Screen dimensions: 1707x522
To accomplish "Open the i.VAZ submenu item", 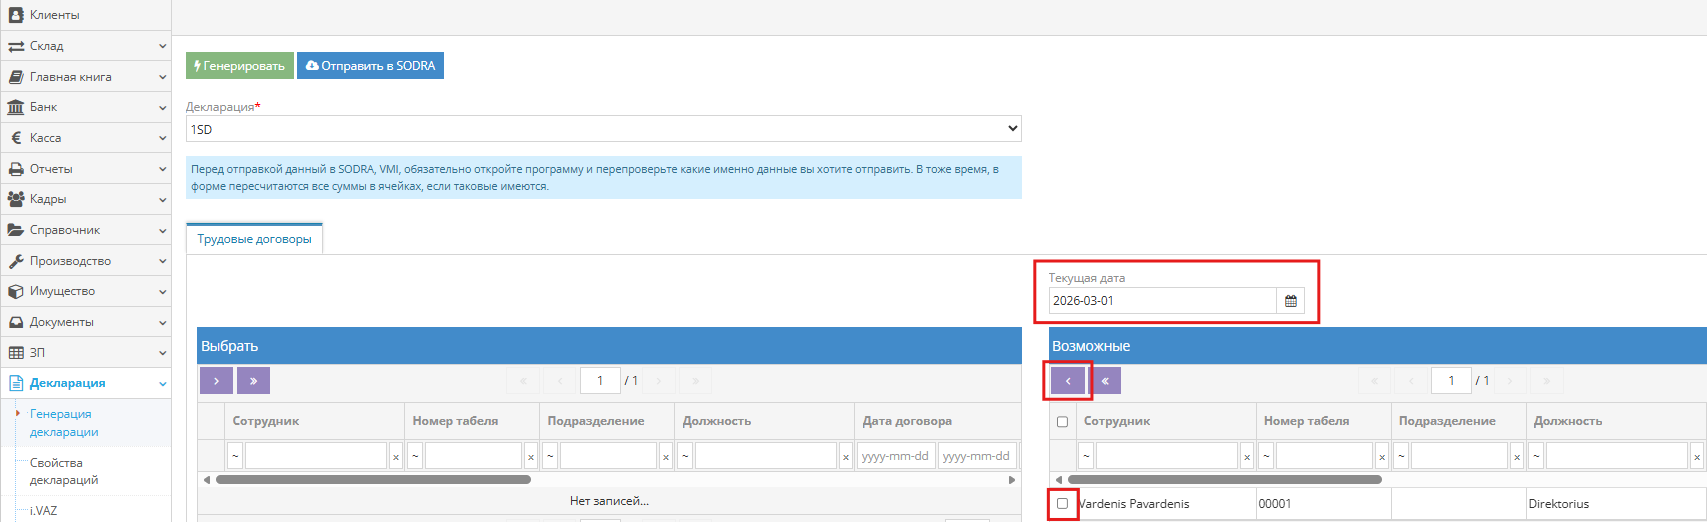I will click(x=43, y=510).
